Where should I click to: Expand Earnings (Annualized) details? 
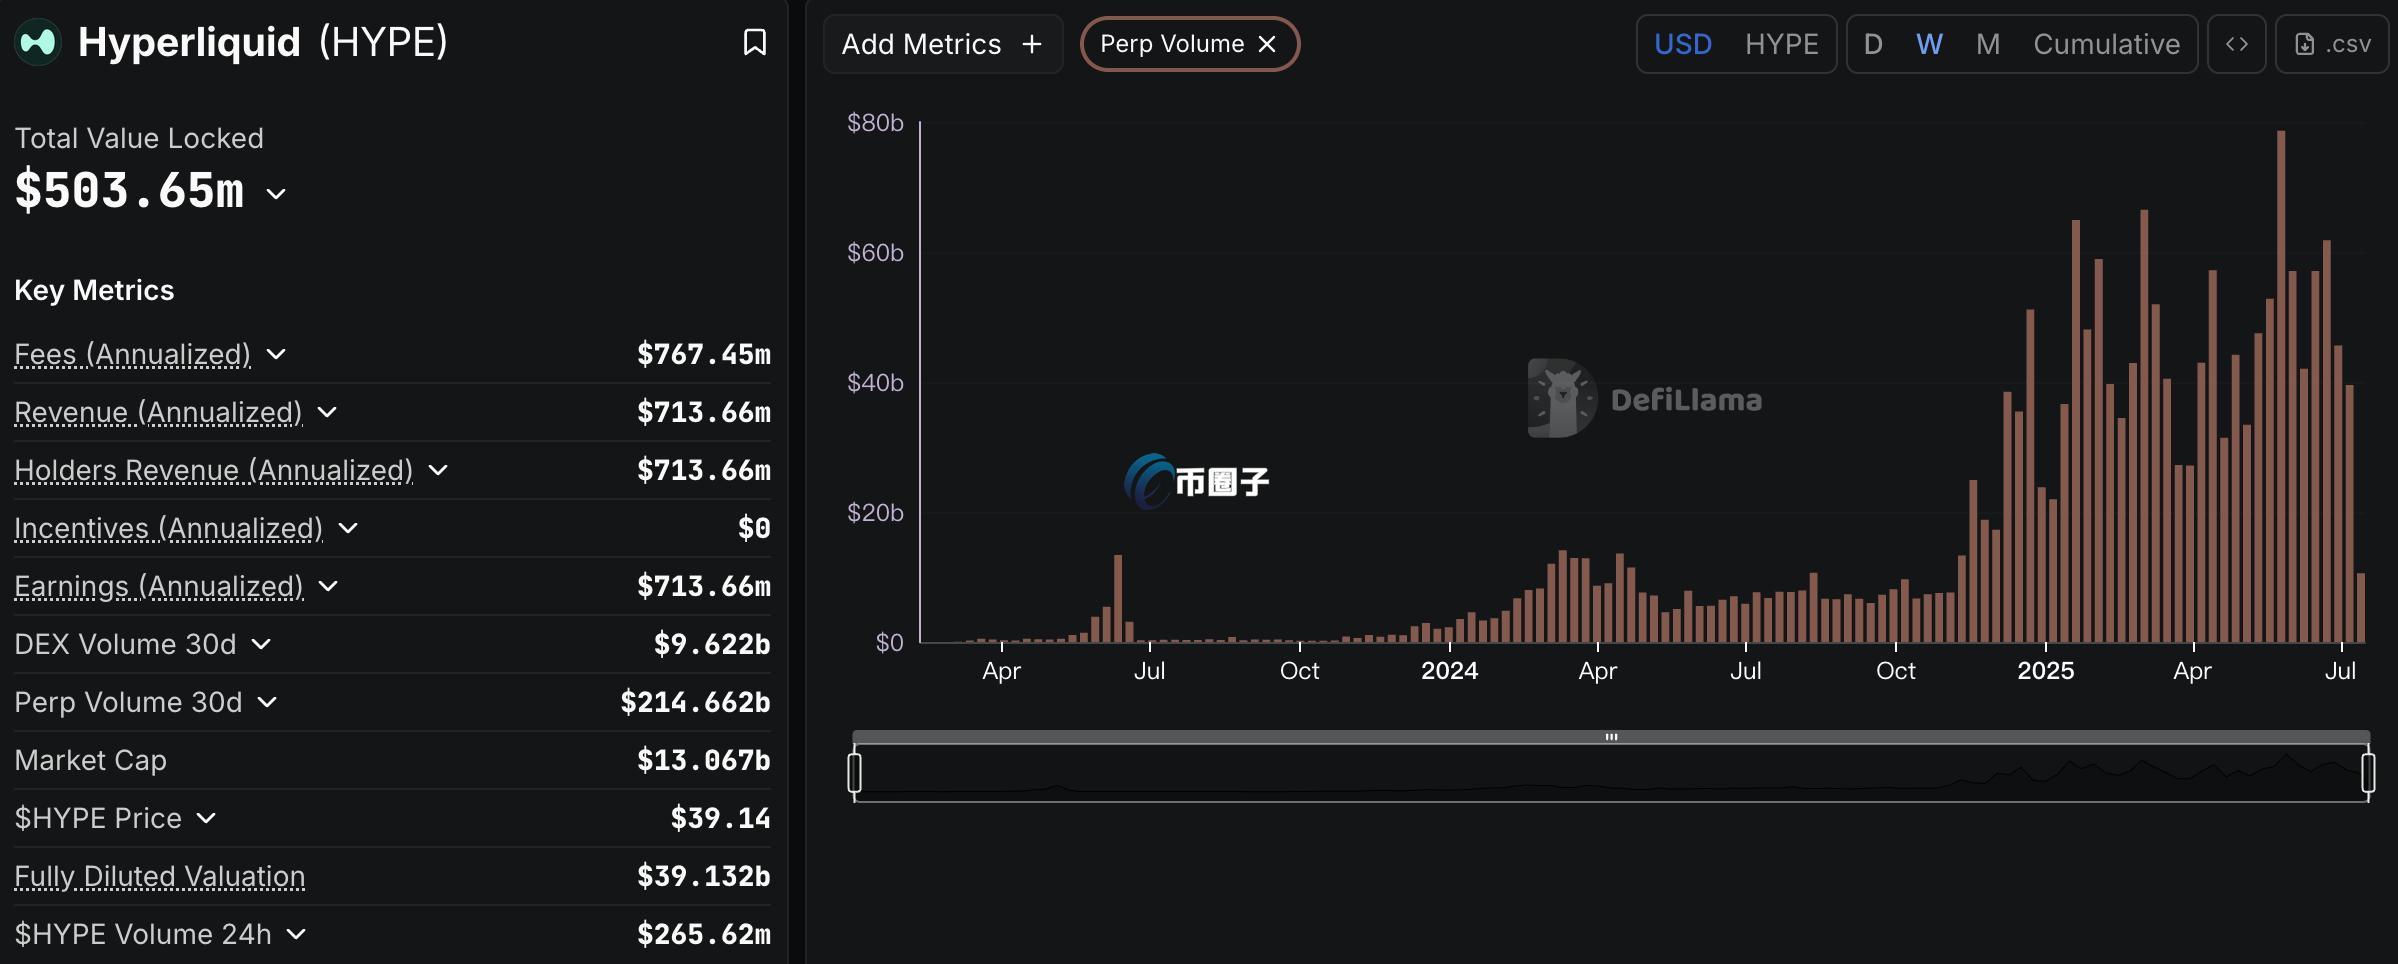pyautogui.click(x=328, y=586)
